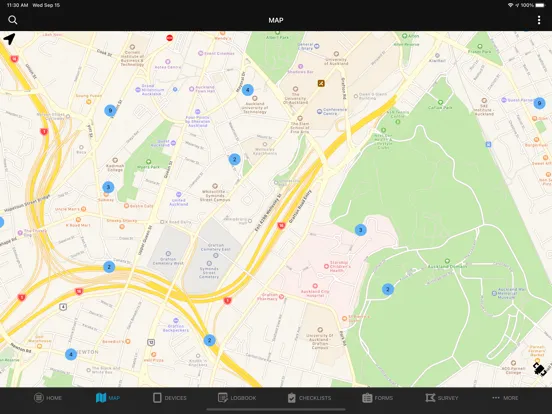Image resolution: width=552 pixels, height=414 pixels.
Task: Select the Uncle Man's restaurant pin
Action: pos(83,209)
